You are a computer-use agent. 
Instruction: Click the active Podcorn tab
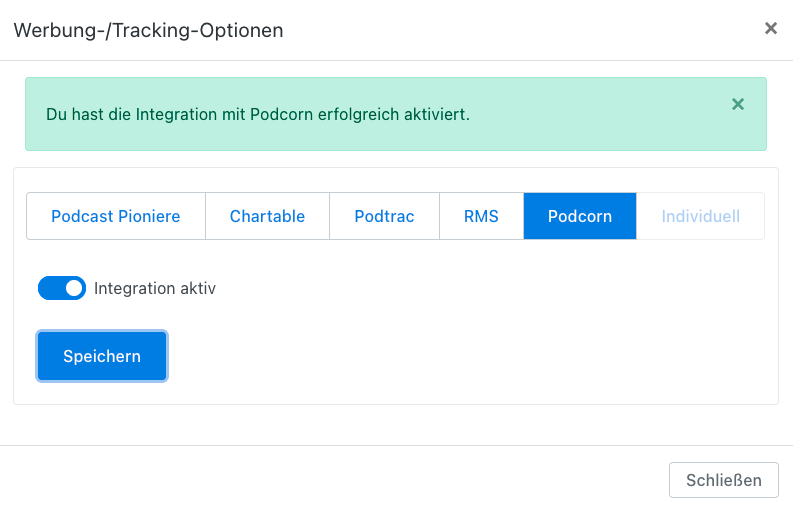(580, 216)
